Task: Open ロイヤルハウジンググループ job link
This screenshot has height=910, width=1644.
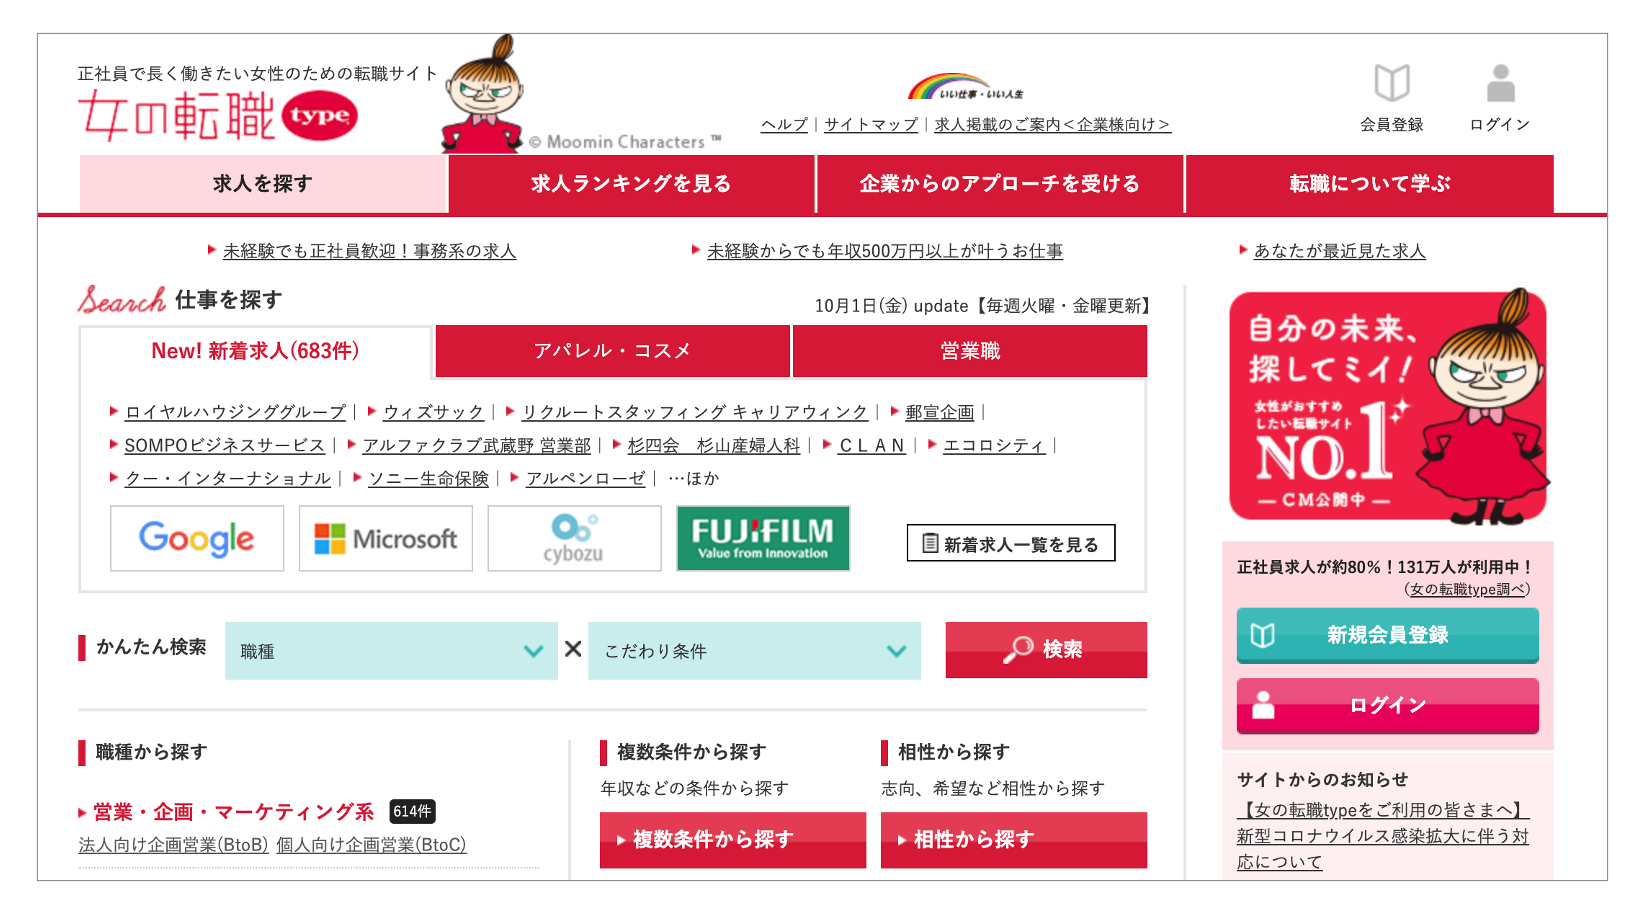Action: 235,412
